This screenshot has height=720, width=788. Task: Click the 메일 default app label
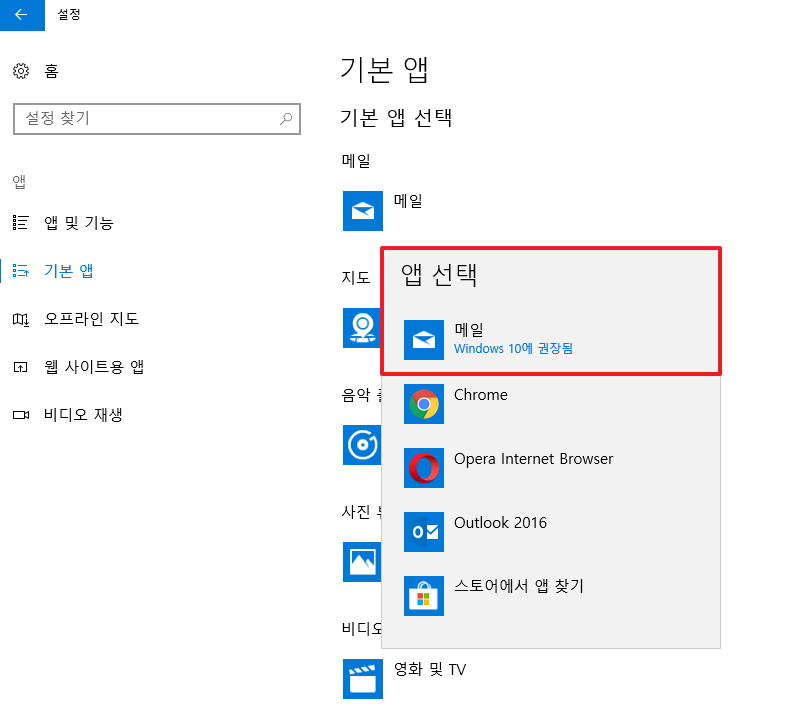(x=408, y=201)
